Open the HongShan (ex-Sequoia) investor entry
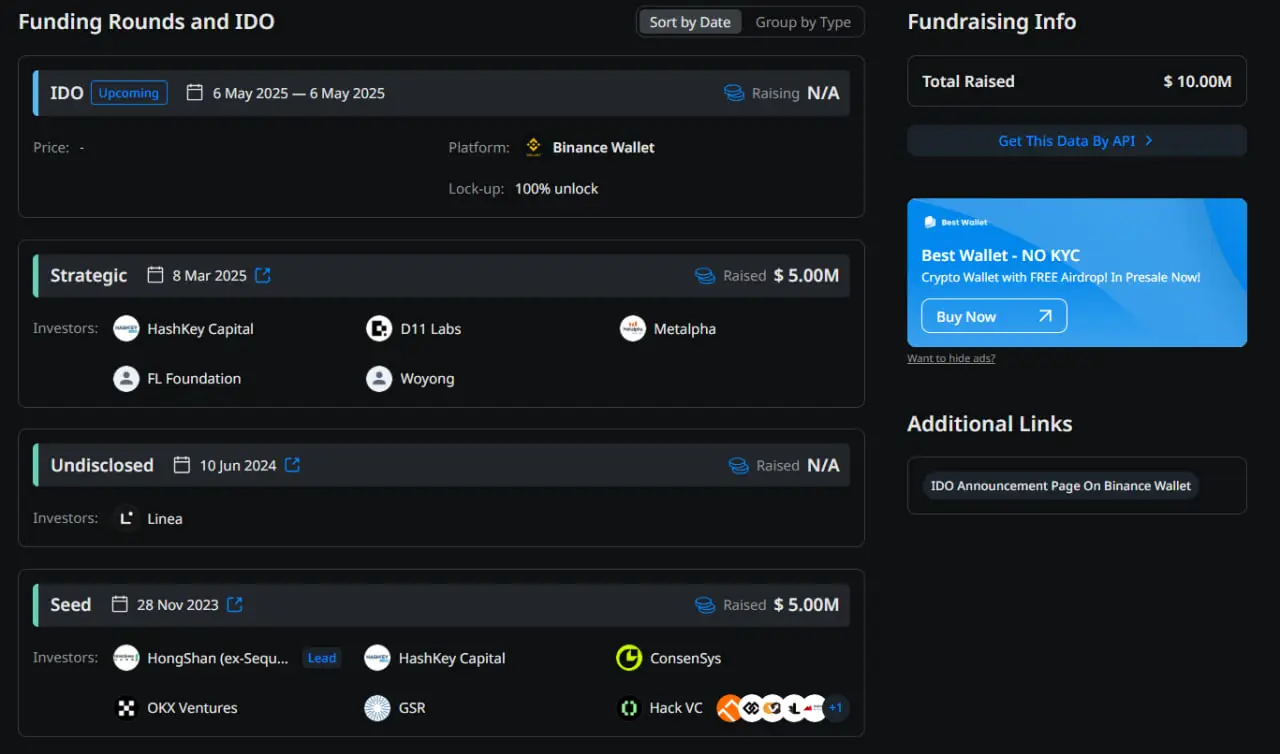 click(x=217, y=658)
